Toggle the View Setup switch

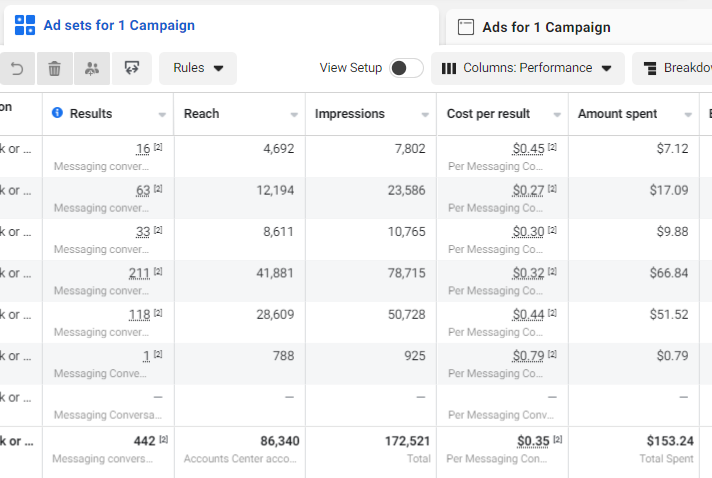tap(406, 68)
